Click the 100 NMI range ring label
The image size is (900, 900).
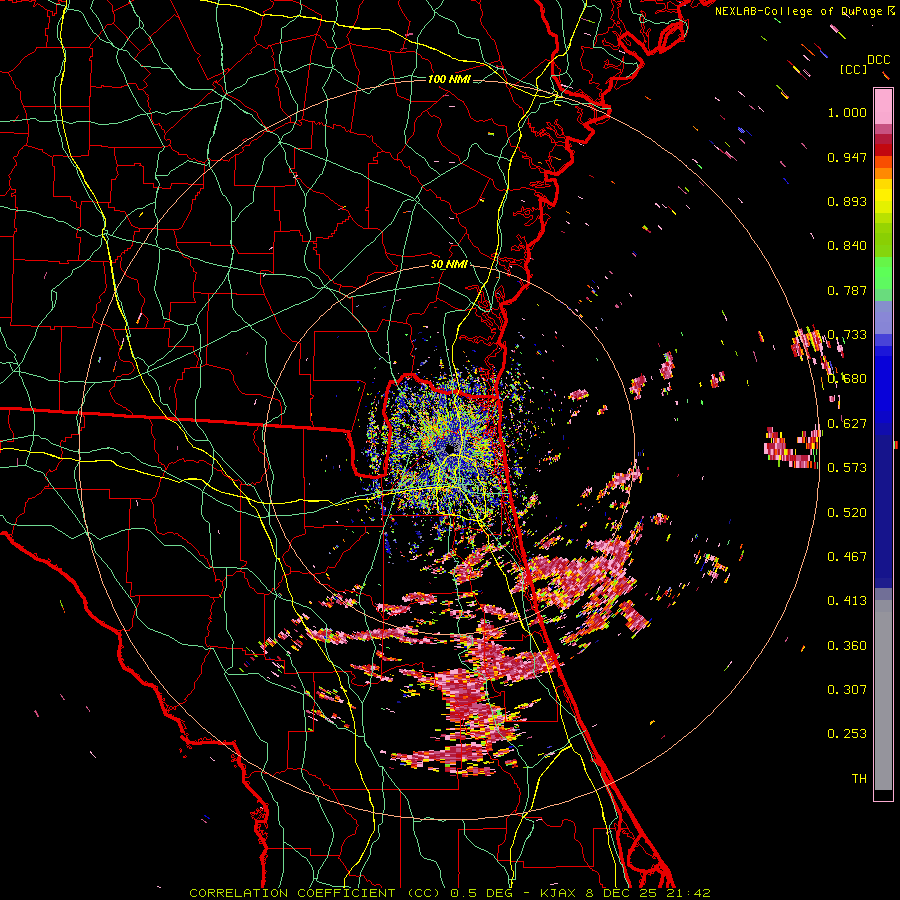(449, 79)
